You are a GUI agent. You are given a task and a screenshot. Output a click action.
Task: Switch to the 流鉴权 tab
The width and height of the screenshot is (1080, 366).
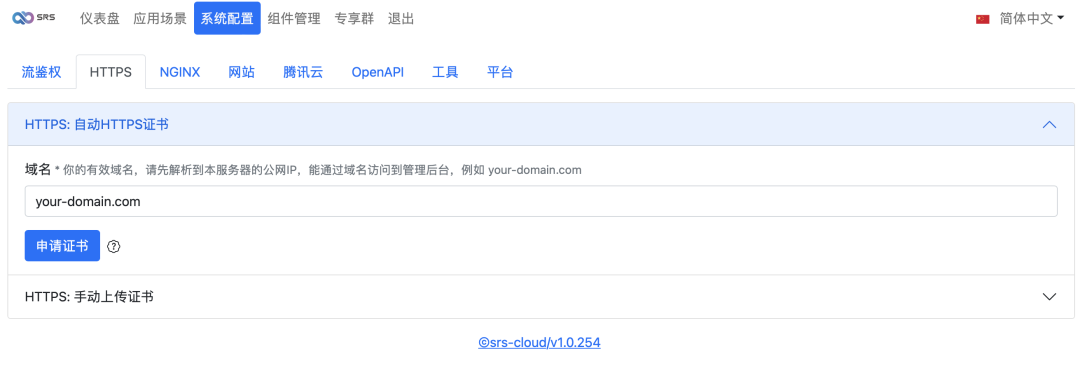[41, 72]
